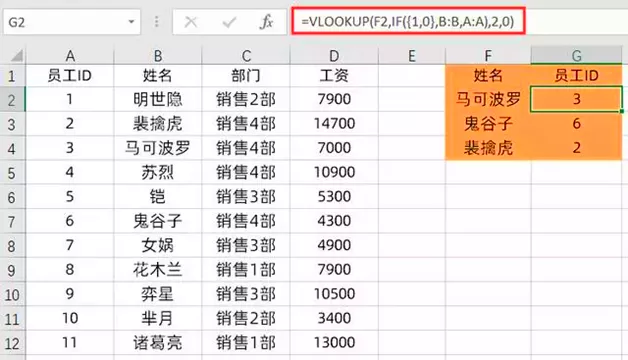Image resolution: width=628 pixels, height=360 pixels.
Task: Click the selected cell G2 showing 3
Action: click(576, 99)
